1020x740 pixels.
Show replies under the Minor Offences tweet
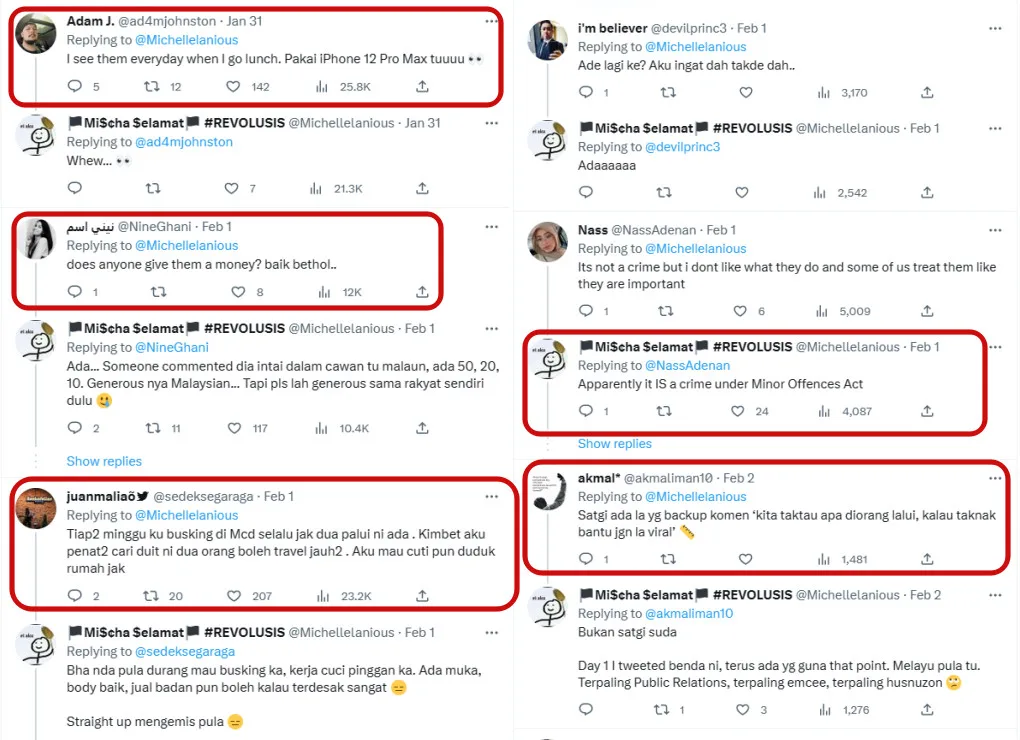[x=614, y=443]
